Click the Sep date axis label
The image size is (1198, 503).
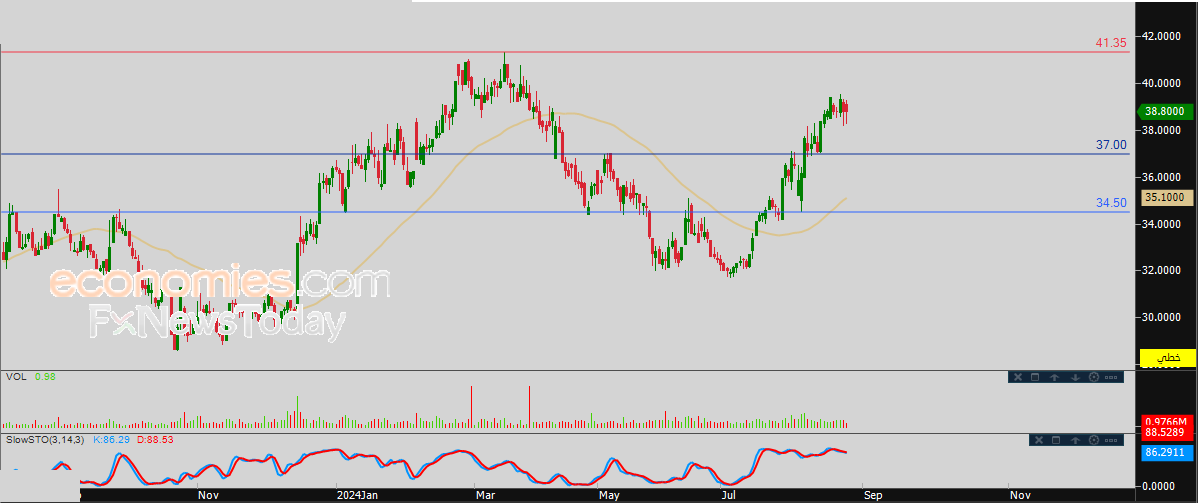873,495
